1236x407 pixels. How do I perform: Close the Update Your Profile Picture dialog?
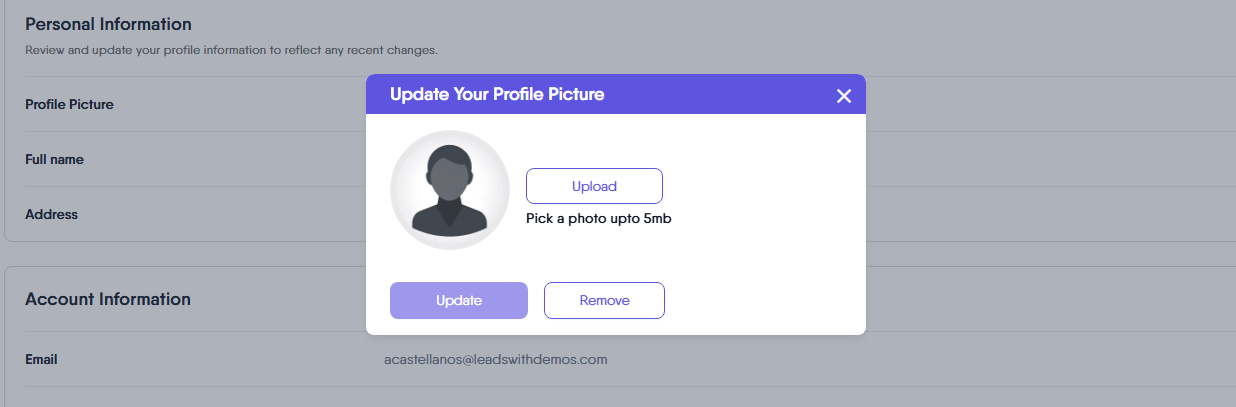point(843,96)
